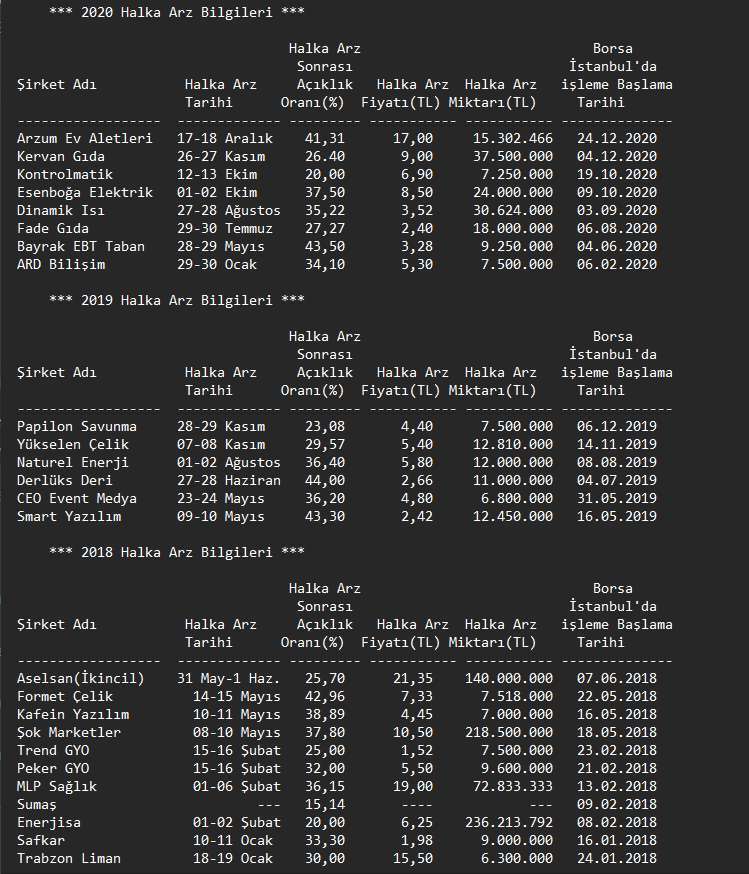Click the amount "218.500.000"

509,732
